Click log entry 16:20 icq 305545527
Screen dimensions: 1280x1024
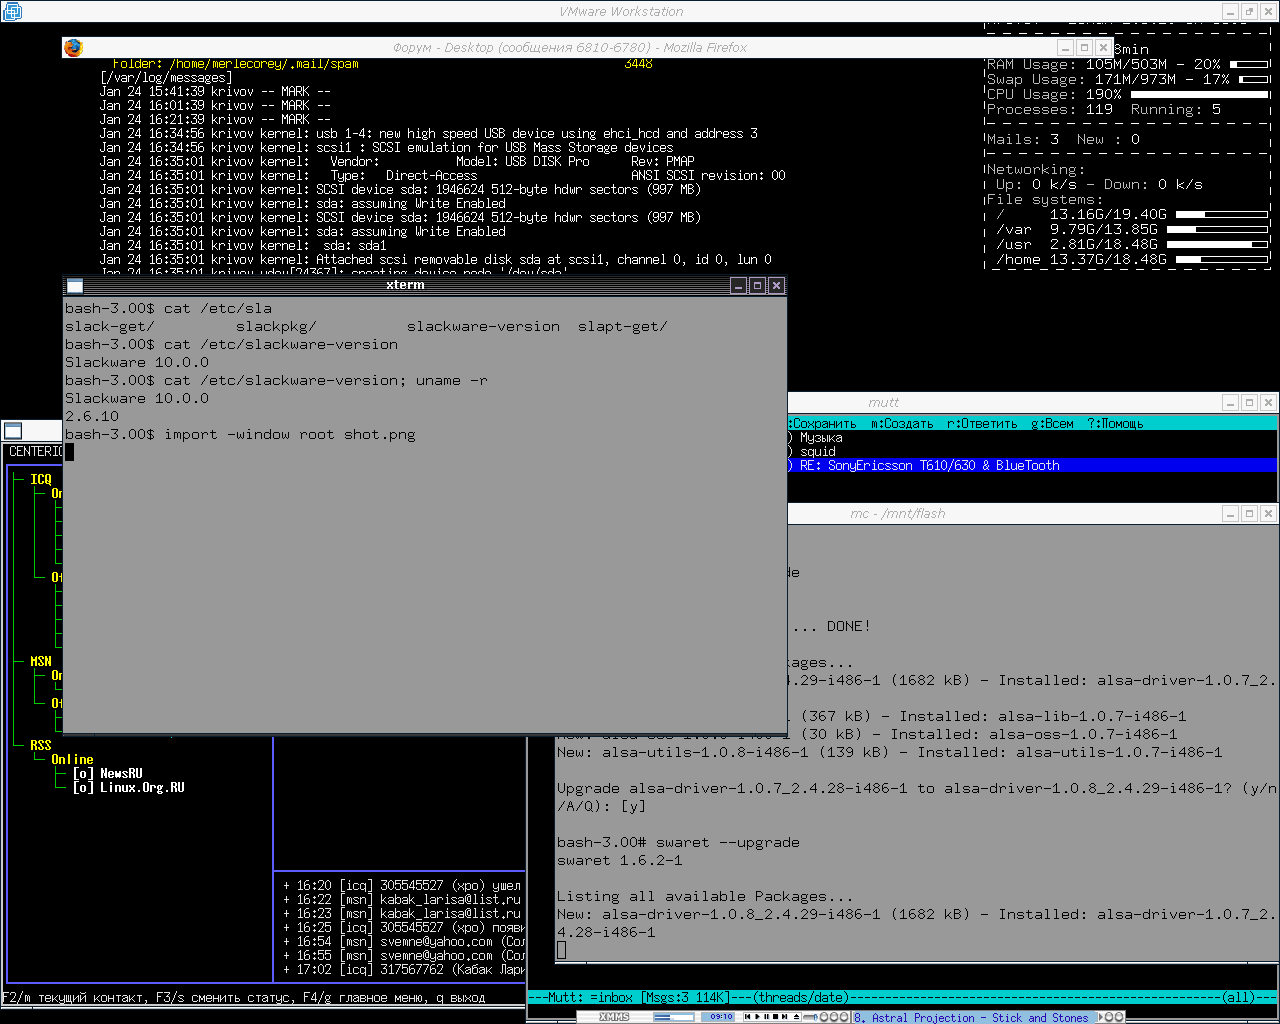tap(402, 885)
